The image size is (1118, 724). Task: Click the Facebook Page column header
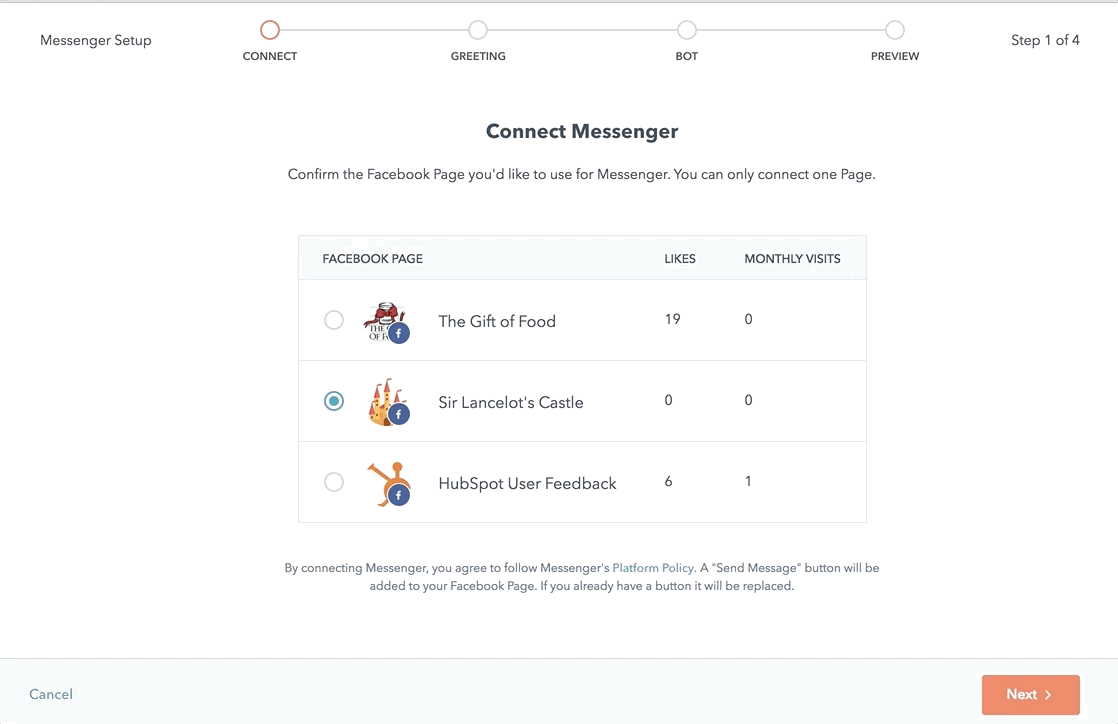(372, 259)
